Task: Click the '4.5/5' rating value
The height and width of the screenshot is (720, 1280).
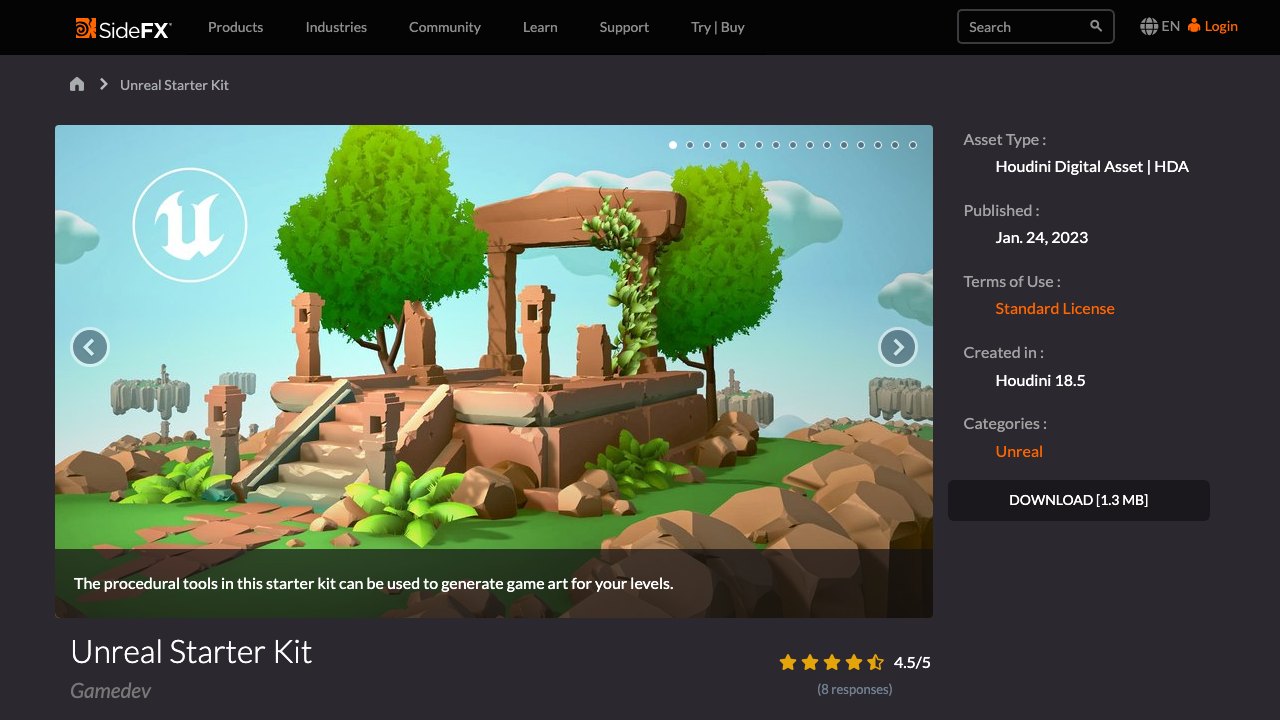Action: (912, 662)
